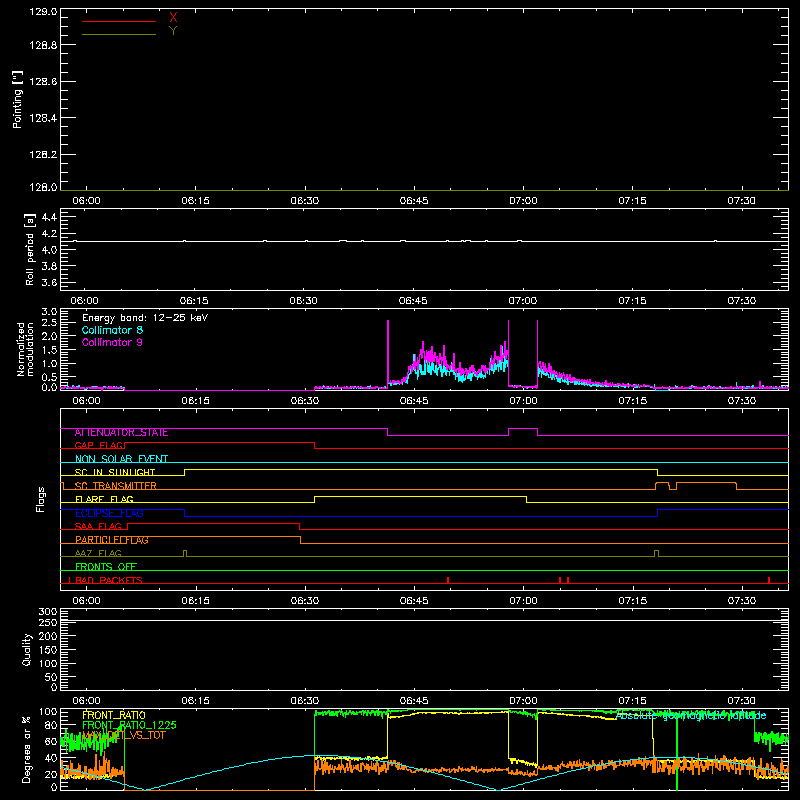
Task: Click the 128.8 tick label
Action: point(43,45)
